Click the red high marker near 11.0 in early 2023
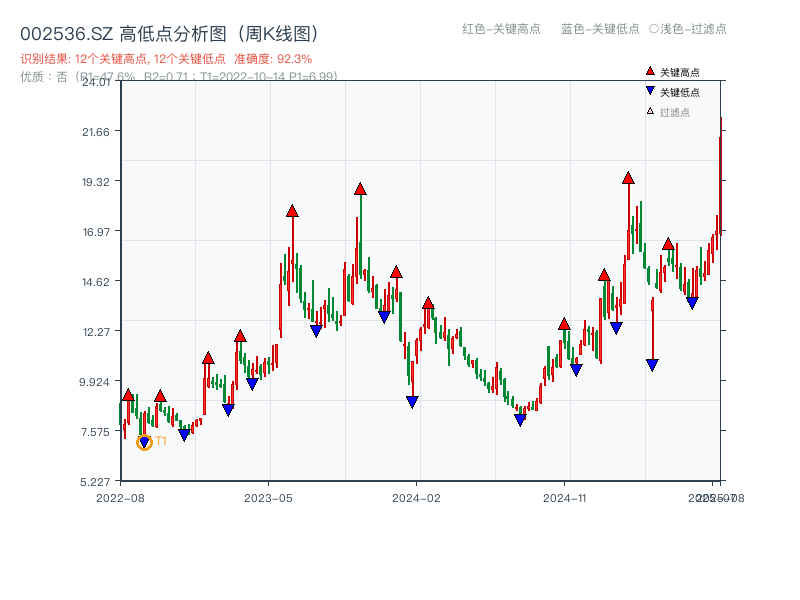The width and height of the screenshot is (800, 600). pos(208,358)
